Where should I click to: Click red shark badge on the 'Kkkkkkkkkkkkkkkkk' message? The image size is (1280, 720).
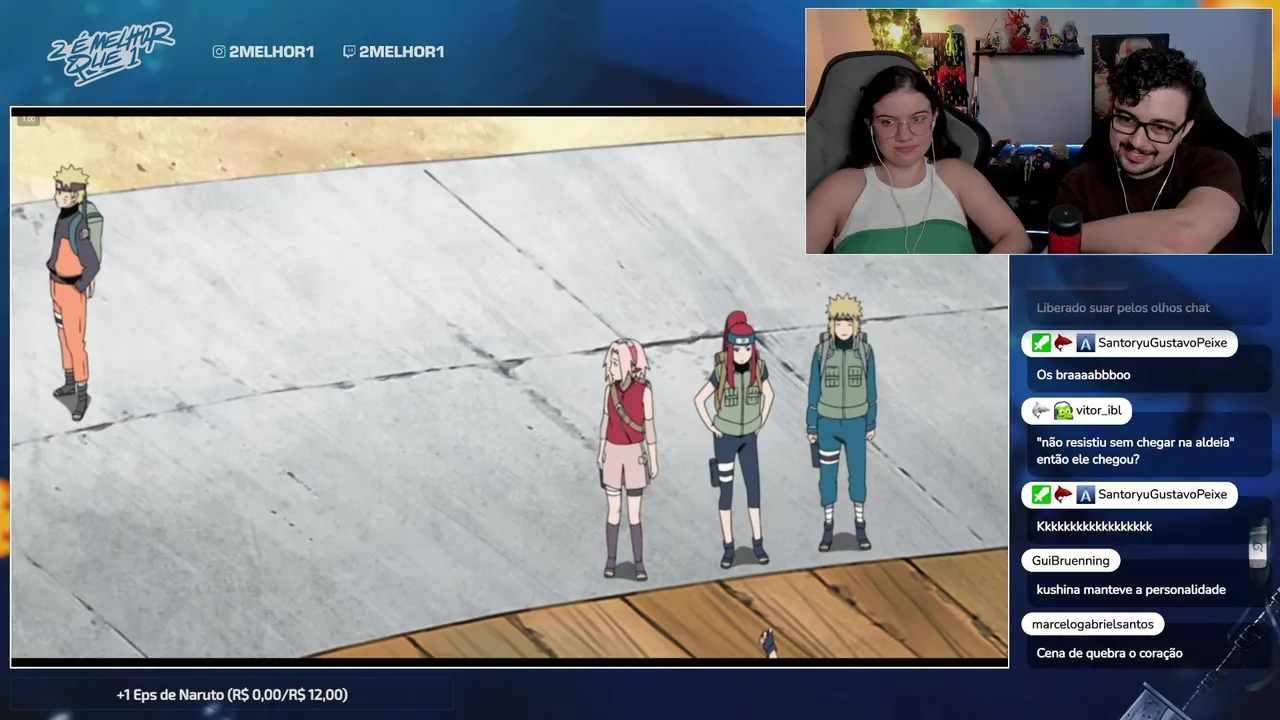[1063, 495]
